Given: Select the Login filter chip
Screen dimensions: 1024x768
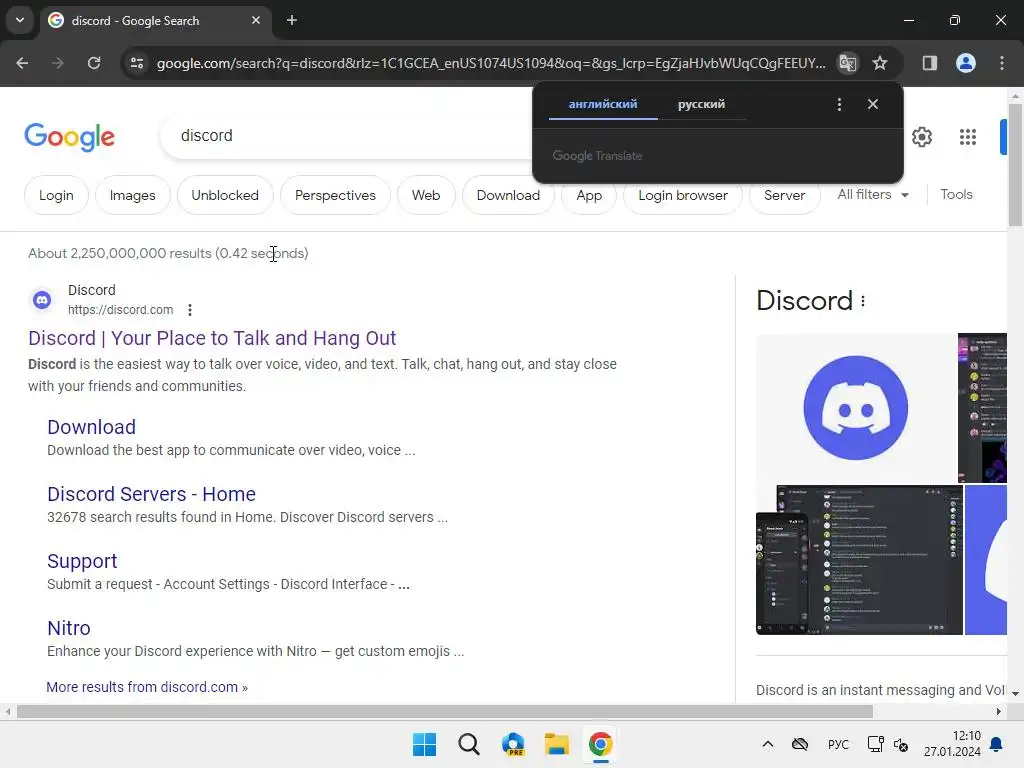Looking at the screenshot, I should point(56,195).
